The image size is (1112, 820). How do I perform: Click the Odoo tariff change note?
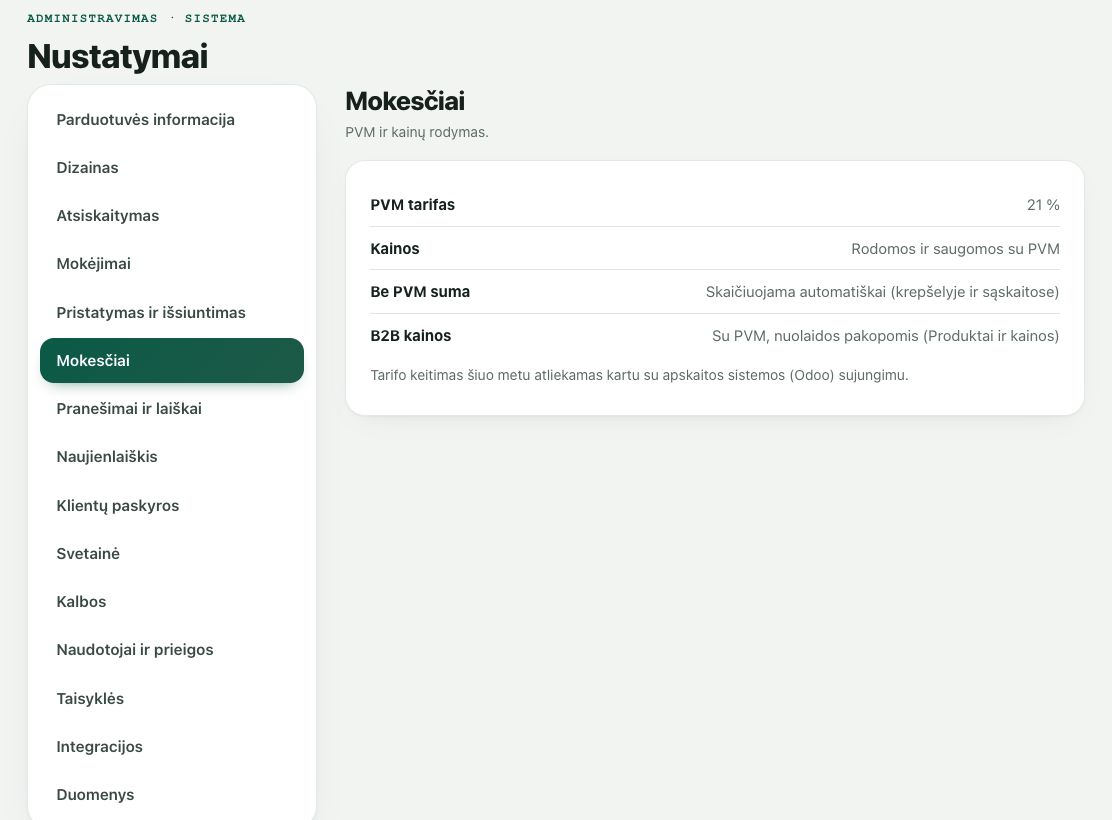[639, 375]
